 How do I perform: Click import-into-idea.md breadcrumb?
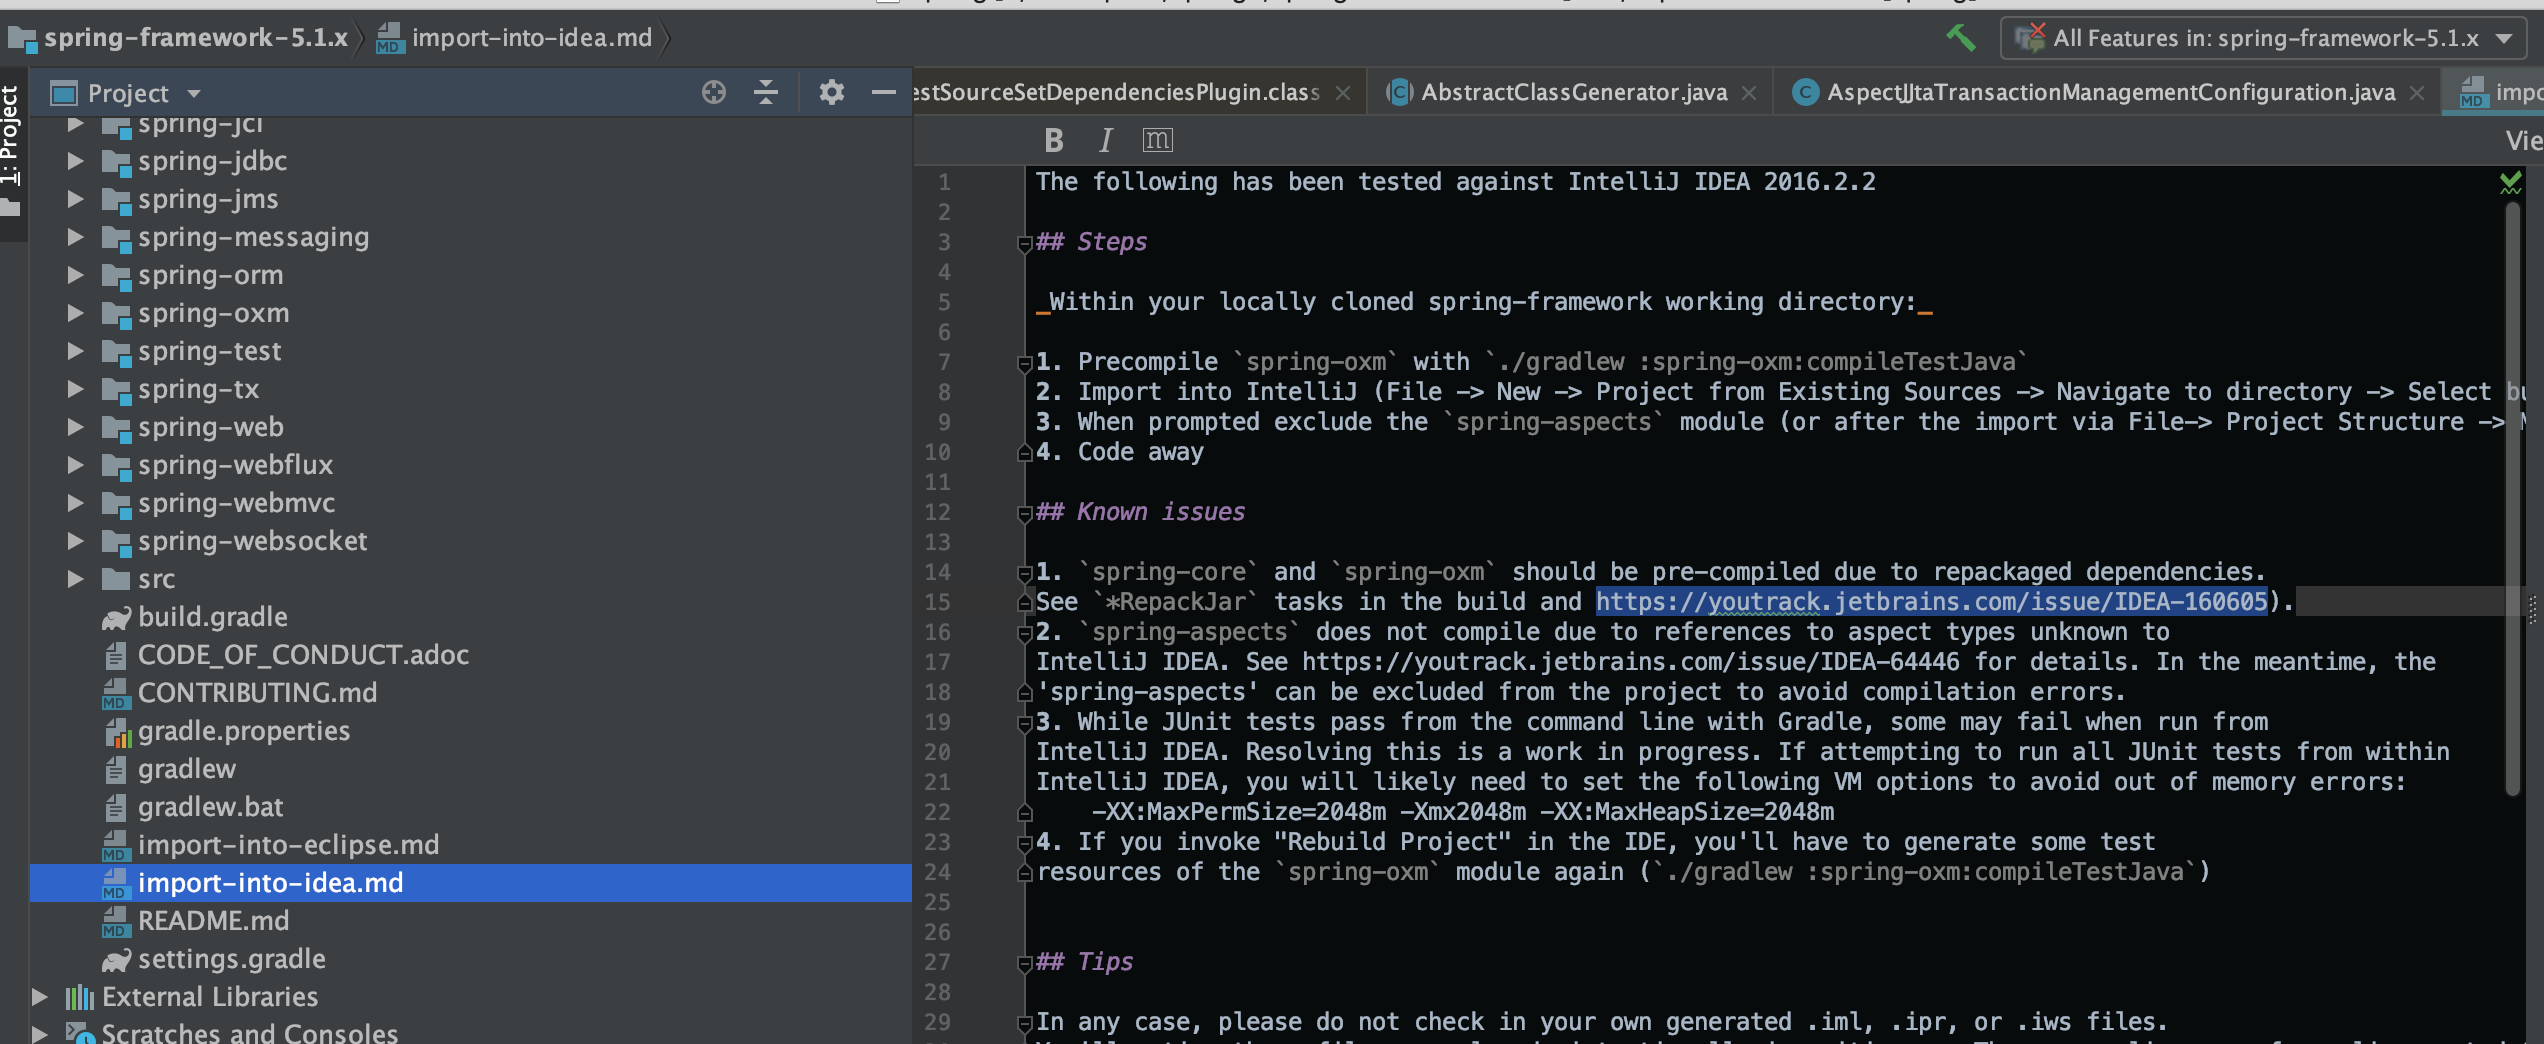click(x=532, y=38)
